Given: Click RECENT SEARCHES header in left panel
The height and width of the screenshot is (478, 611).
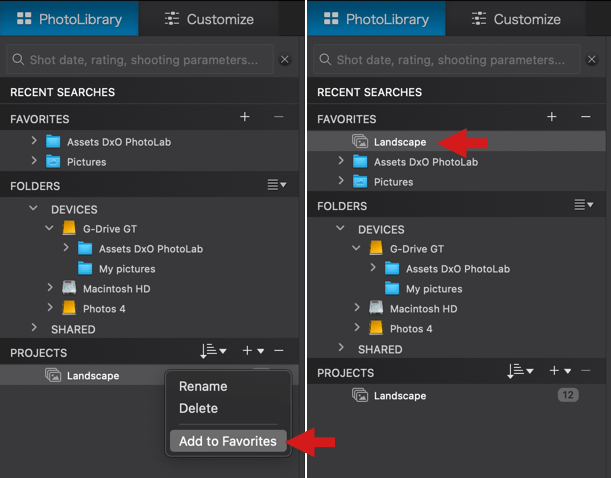Looking at the screenshot, I should pos(62,92).
